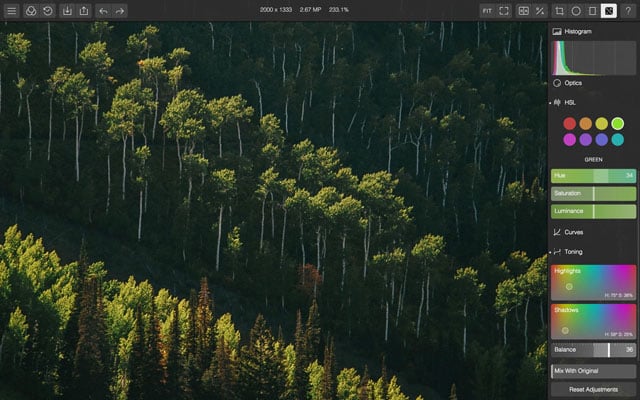Click the Shadows toning color field
Screen dimensions: 640x400
pos(593,322)
